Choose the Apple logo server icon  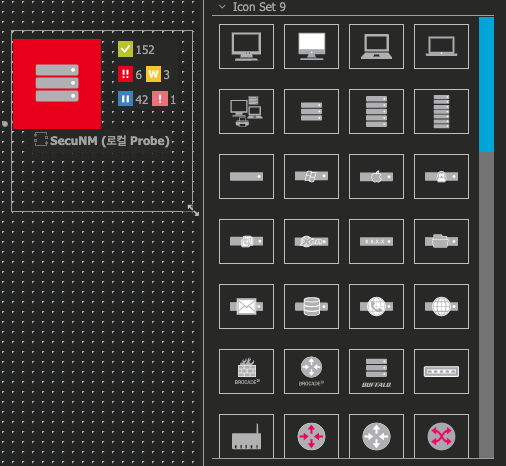point(376,177)
